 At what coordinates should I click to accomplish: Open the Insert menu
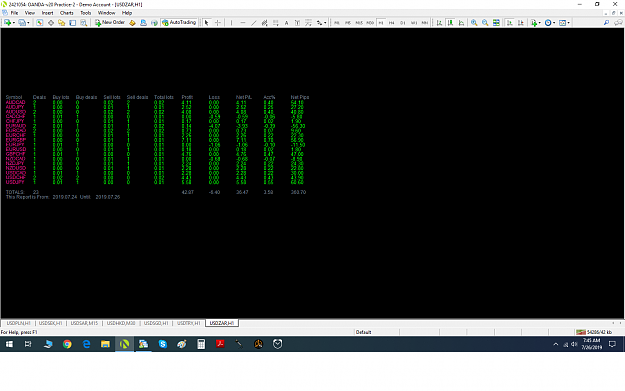point(47,13)
